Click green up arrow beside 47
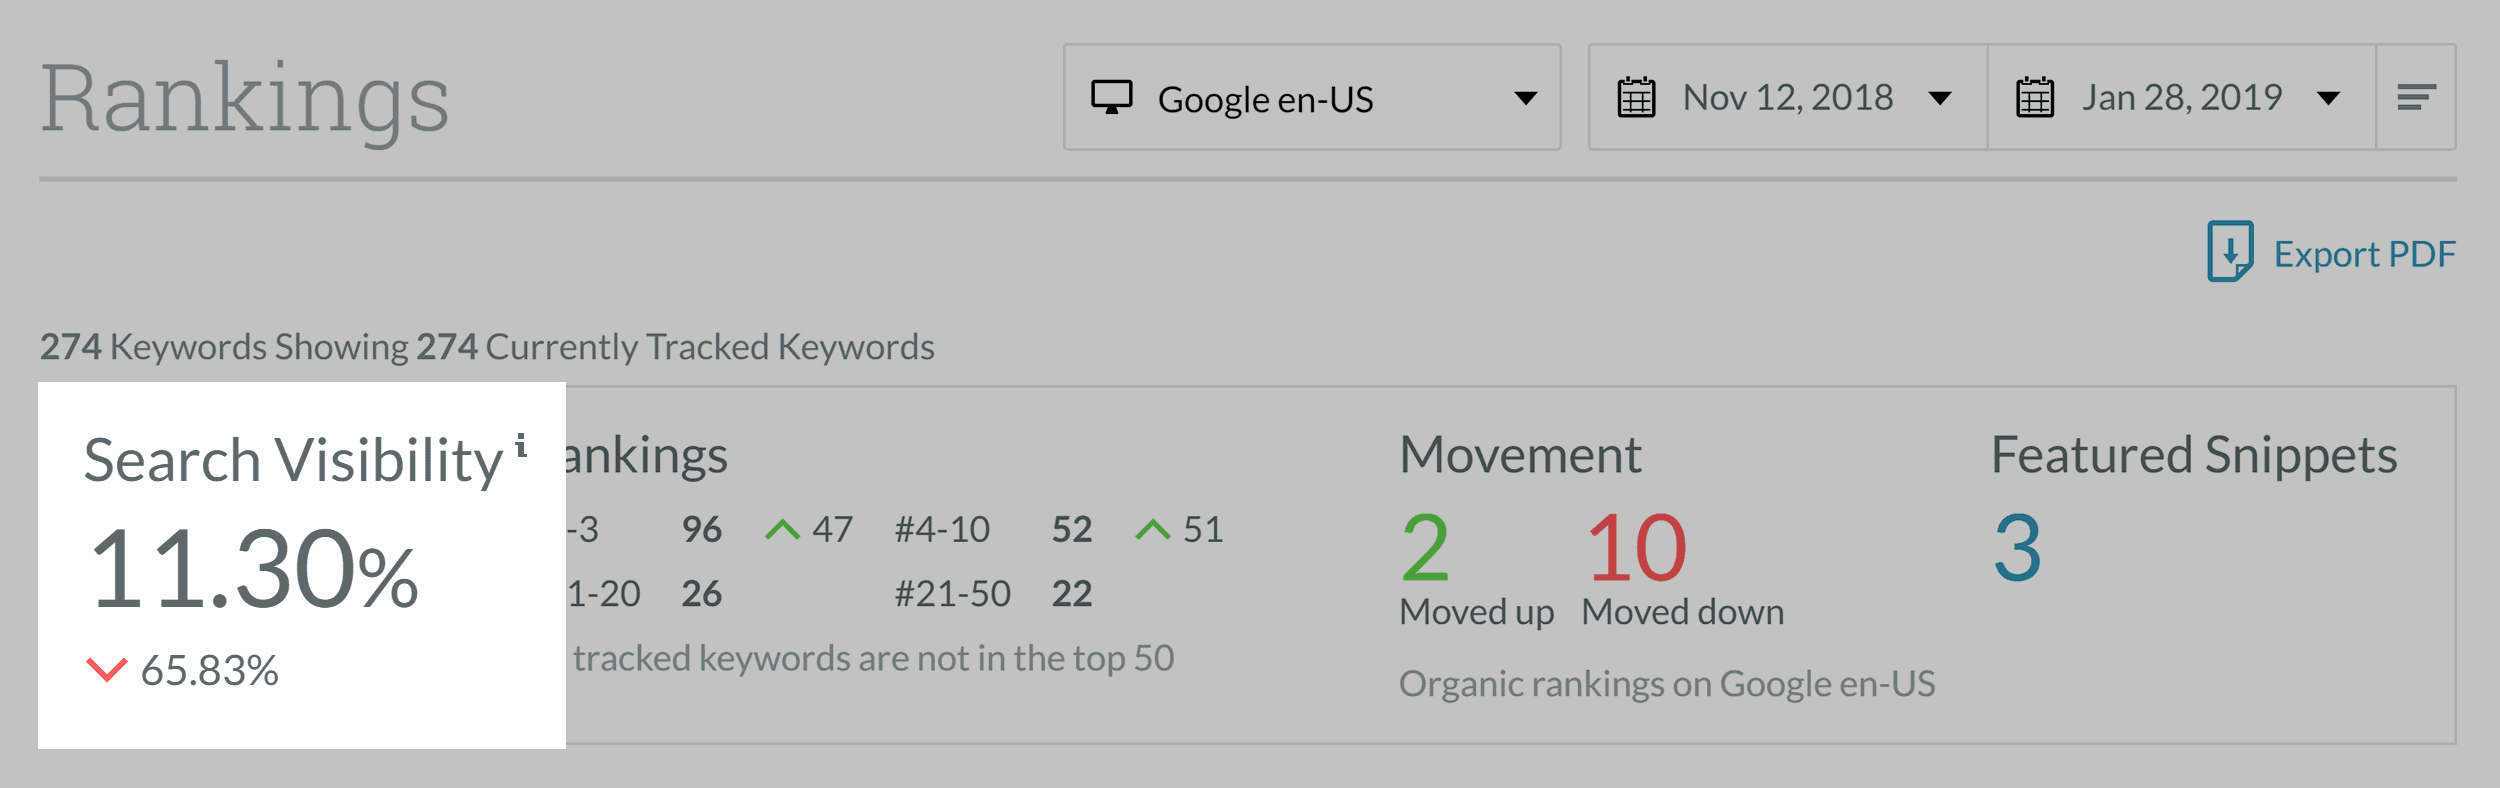Viewport: 2500px width, 788px height. tap(782, 529)
